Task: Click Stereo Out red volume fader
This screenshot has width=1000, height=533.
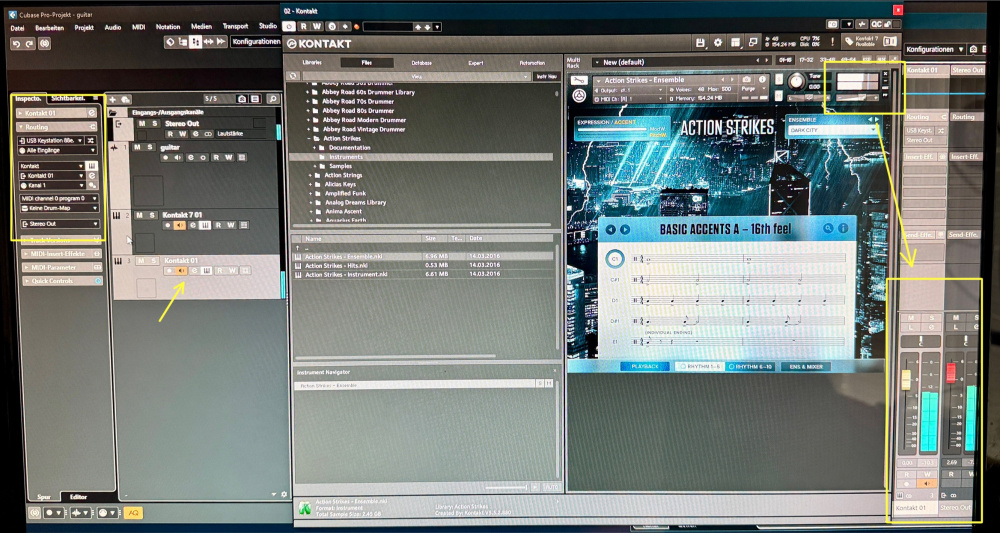Action: (x=951, y=372)
